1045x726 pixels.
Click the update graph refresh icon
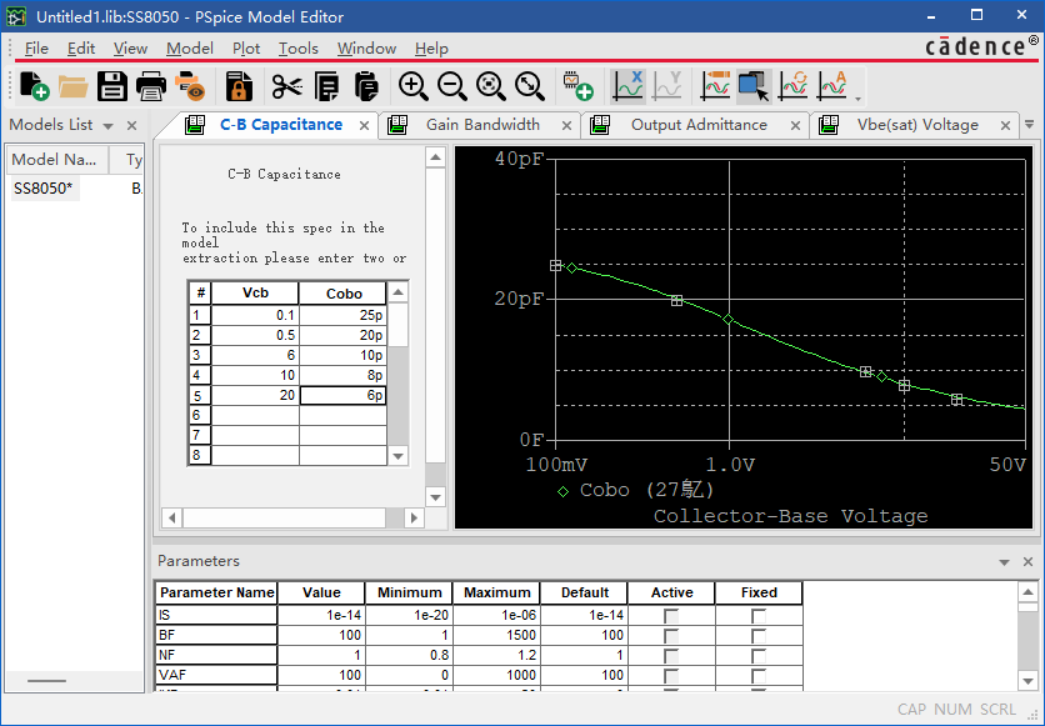[x=793, y=86]
